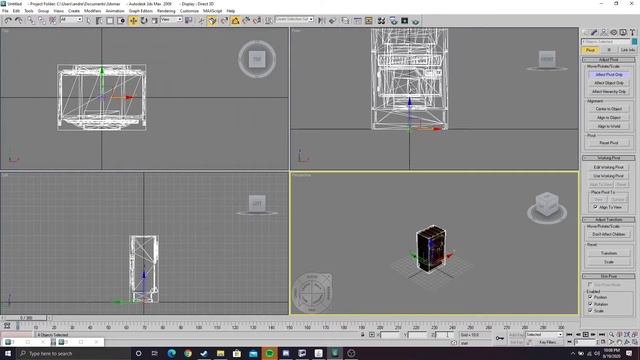The image size is (640, 360).
Task: Switch to the Modify command panel tab
Action: pos(594,32)
